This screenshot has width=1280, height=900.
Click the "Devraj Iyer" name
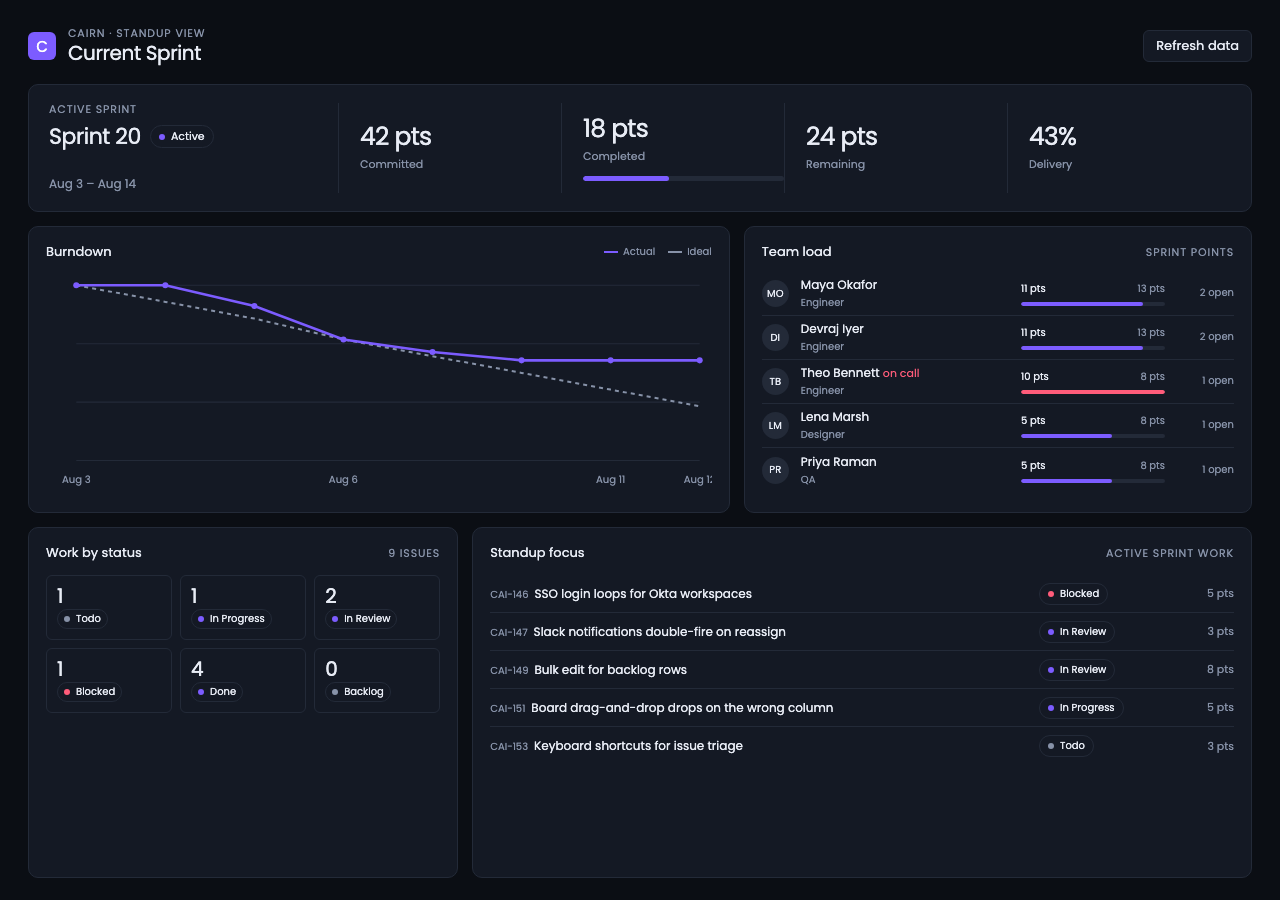tap(832, 329)
